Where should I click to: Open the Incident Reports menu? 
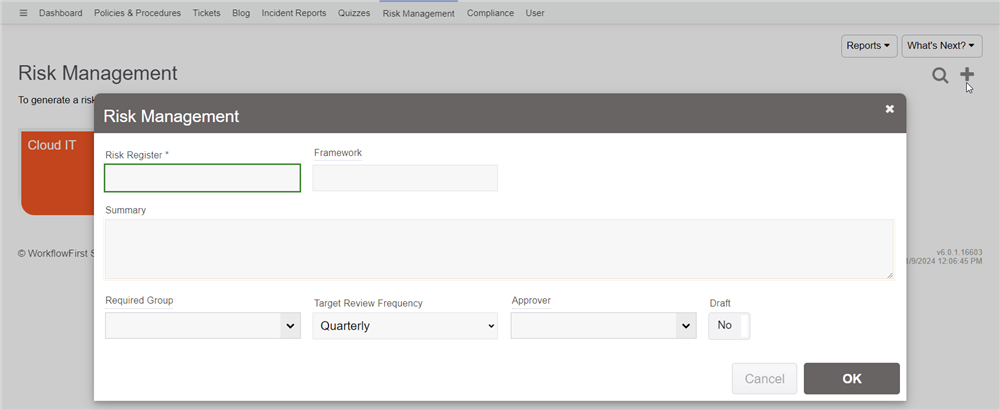click(294, 13)
